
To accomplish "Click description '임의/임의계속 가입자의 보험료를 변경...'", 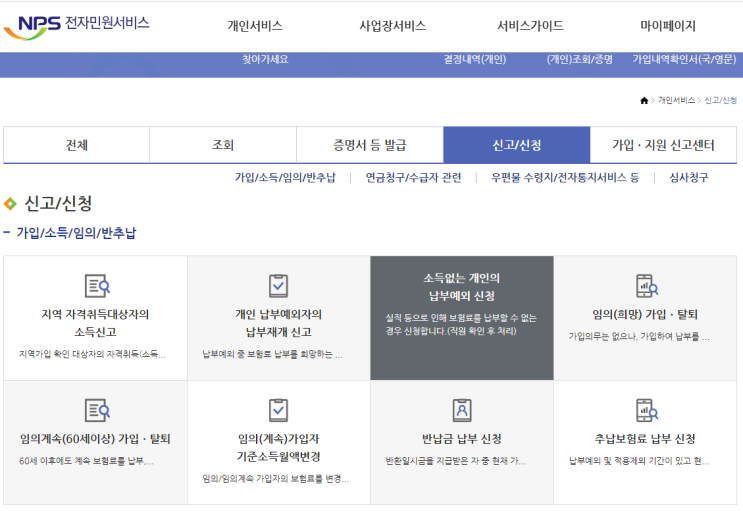I will point(276,479).
